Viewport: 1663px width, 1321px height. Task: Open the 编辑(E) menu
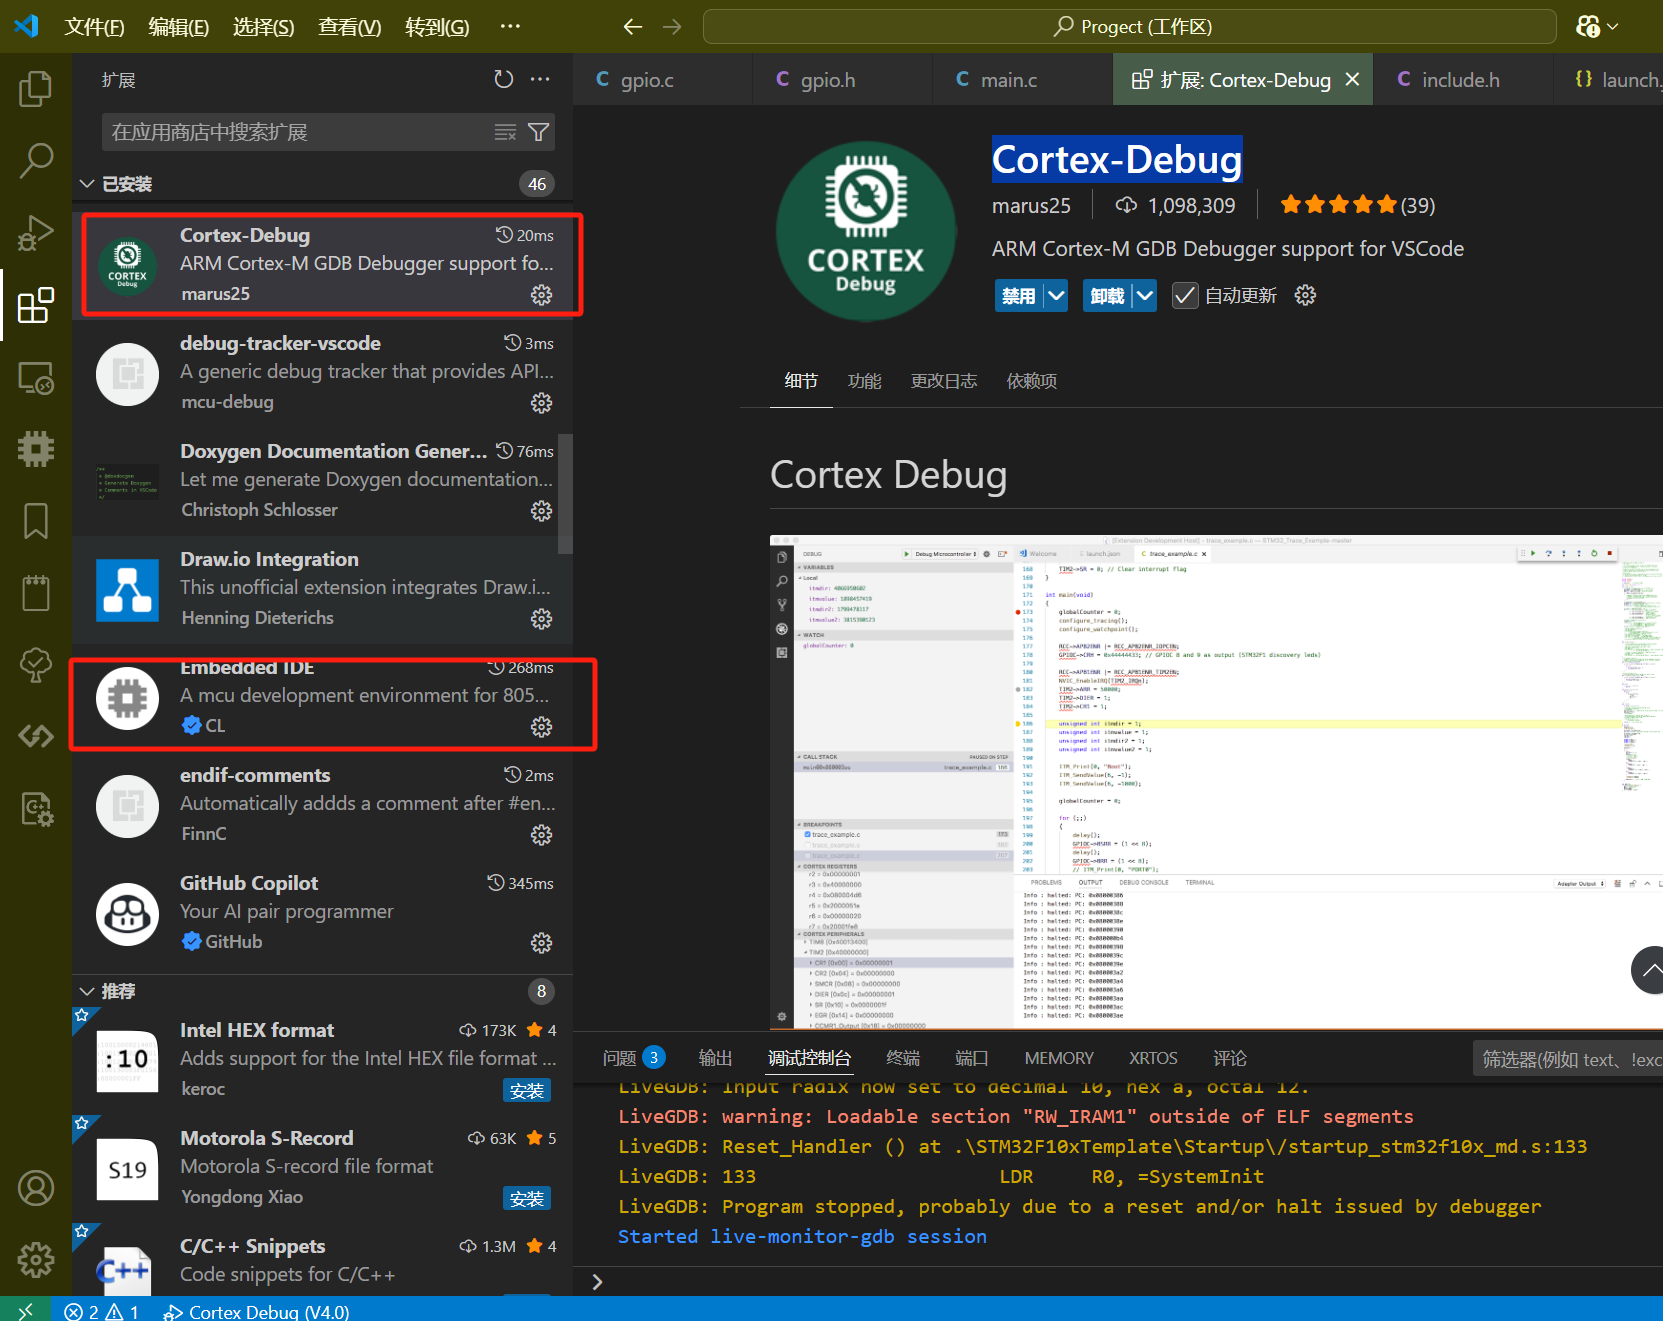pyautogui.click(x=178, y=26)
